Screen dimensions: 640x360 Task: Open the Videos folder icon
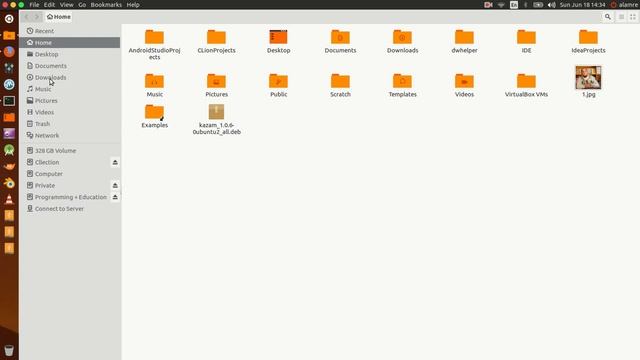point(464,80)
